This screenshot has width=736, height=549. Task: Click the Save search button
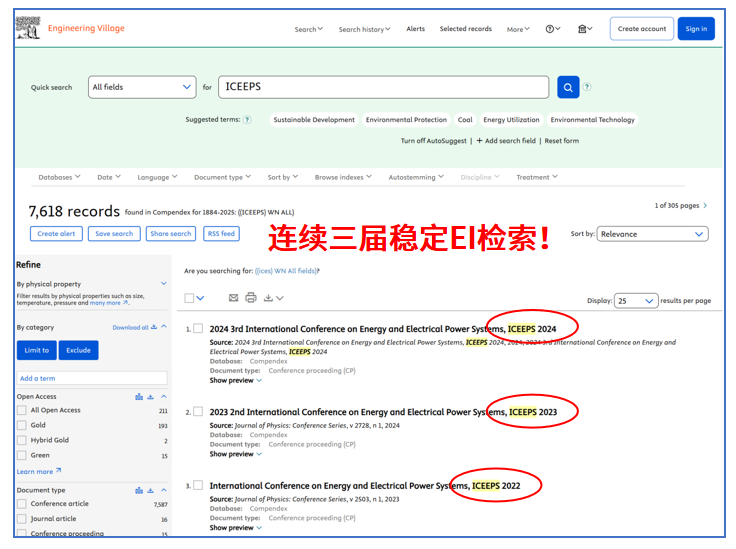[x=114, y=234]
